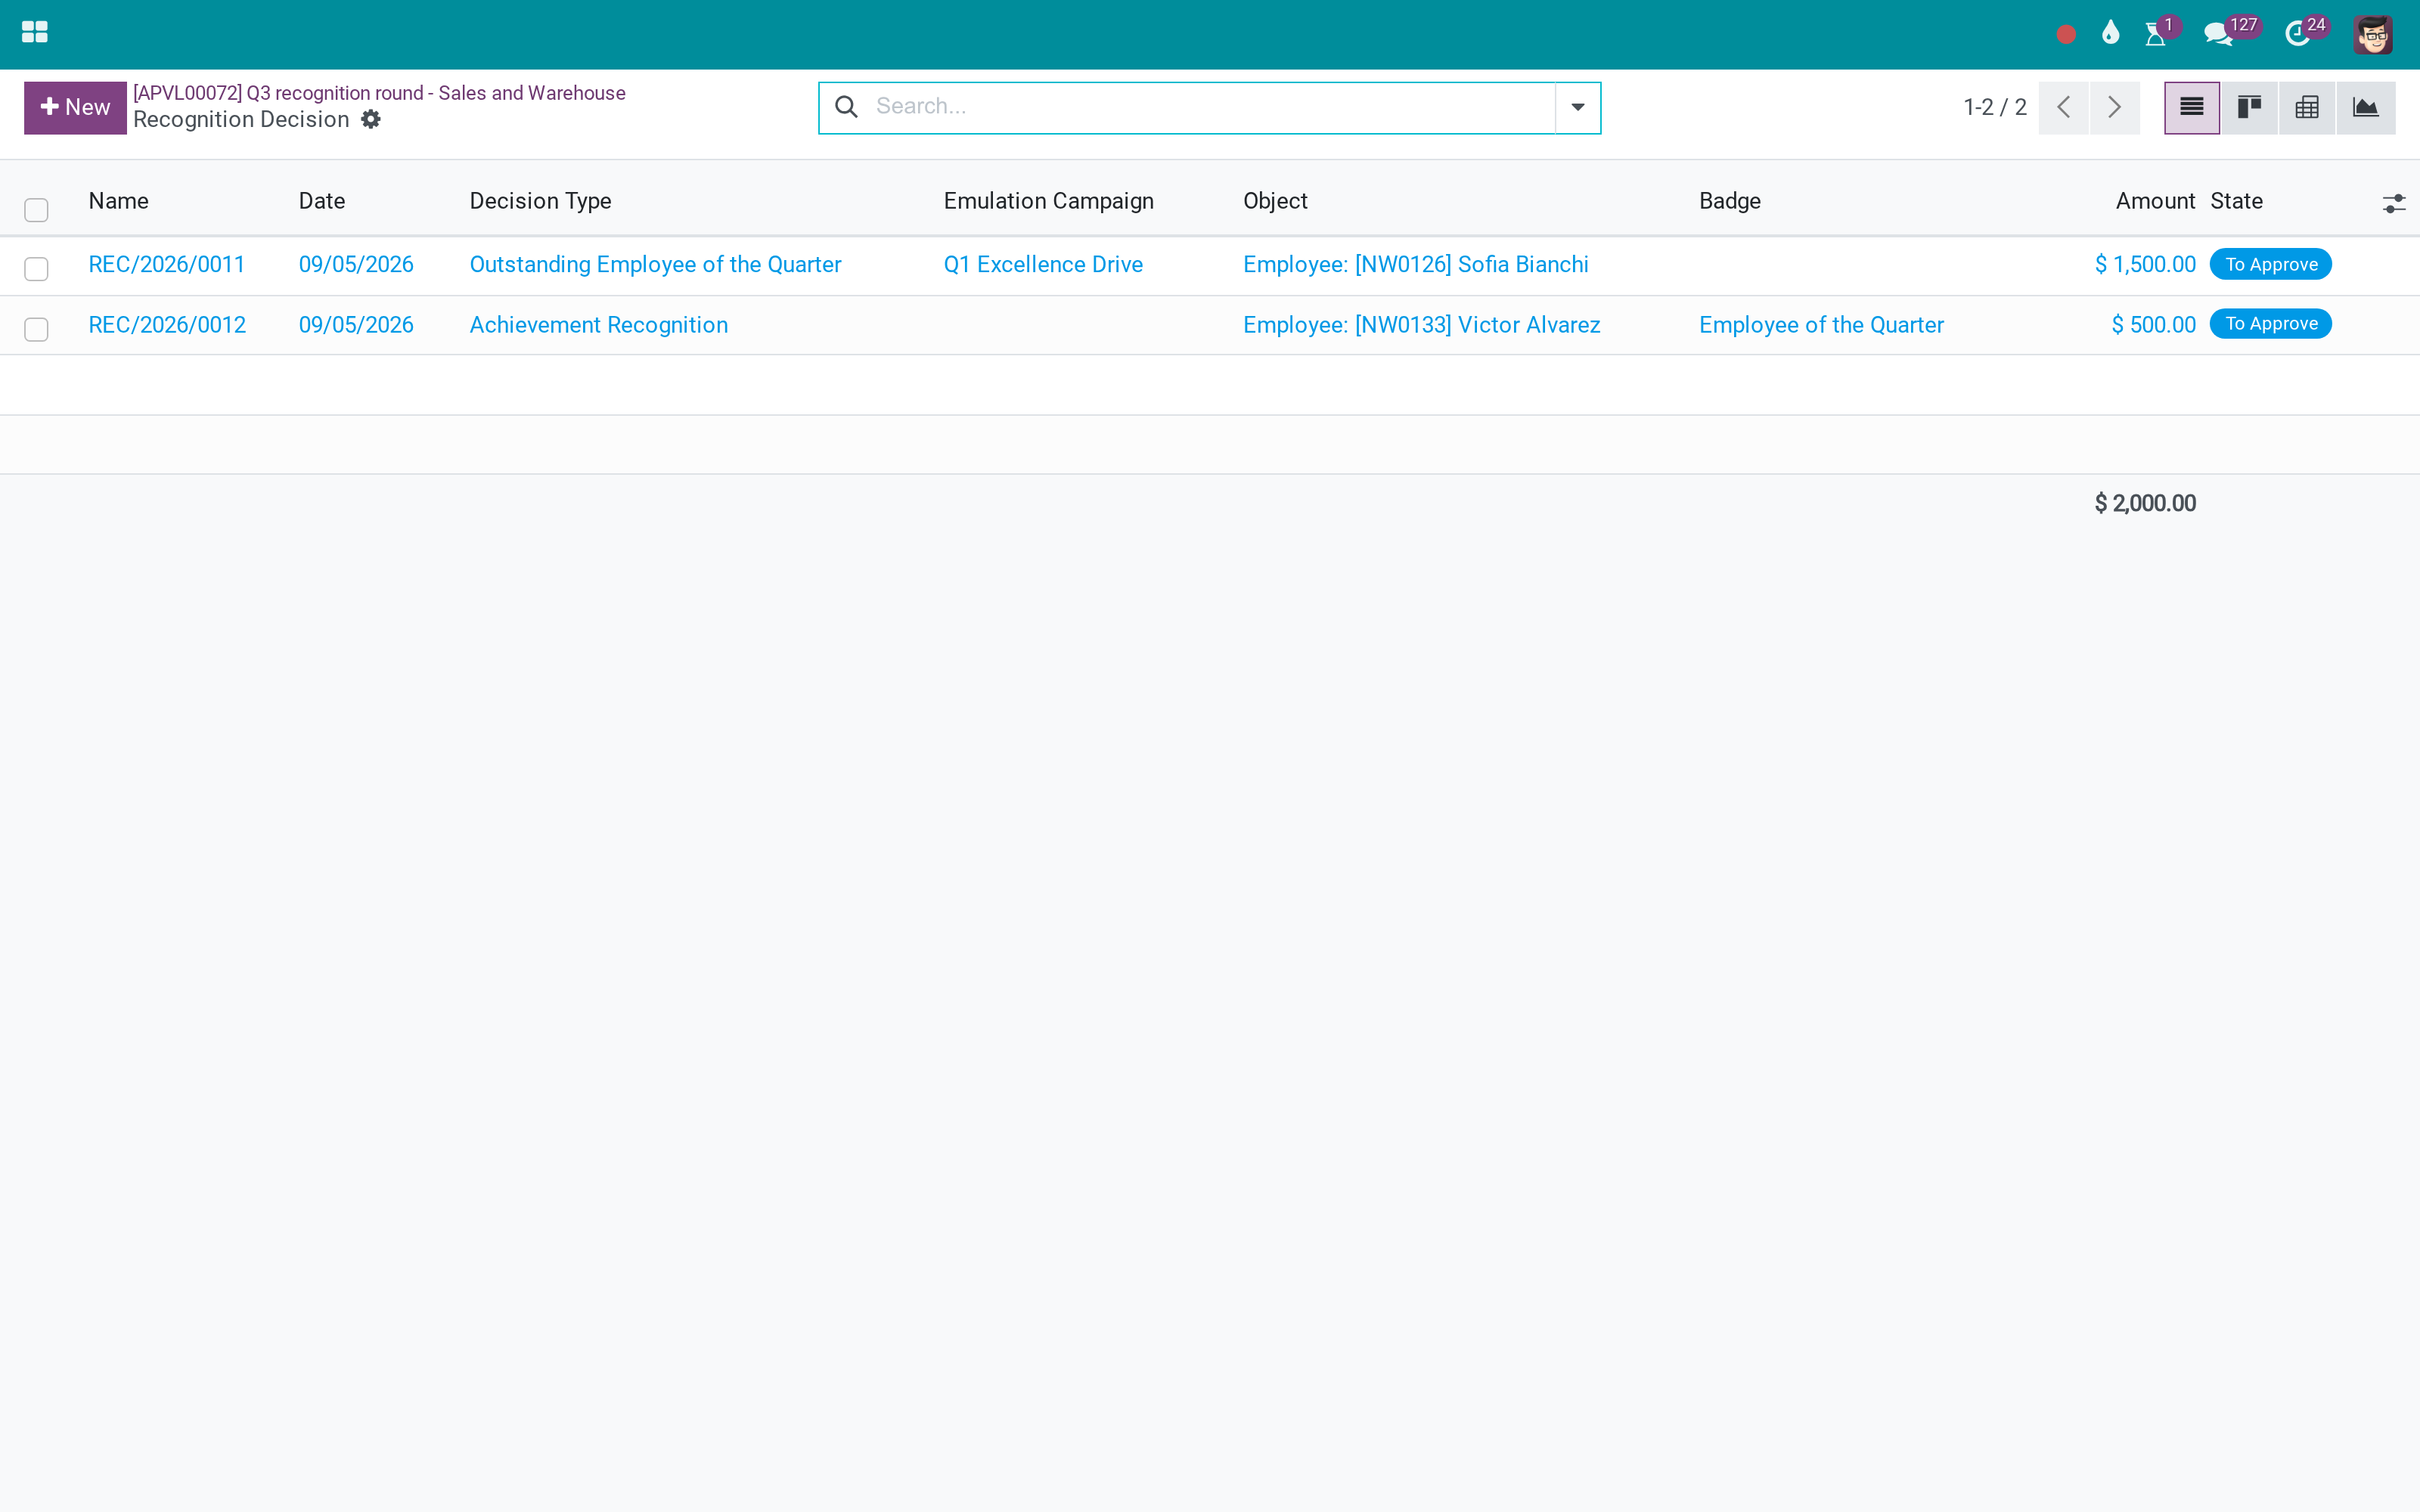Viewport: 2420px width, 1512px height.
Task: Click Q1 Excellence Drive campaign
Action: click(1043, 265)
